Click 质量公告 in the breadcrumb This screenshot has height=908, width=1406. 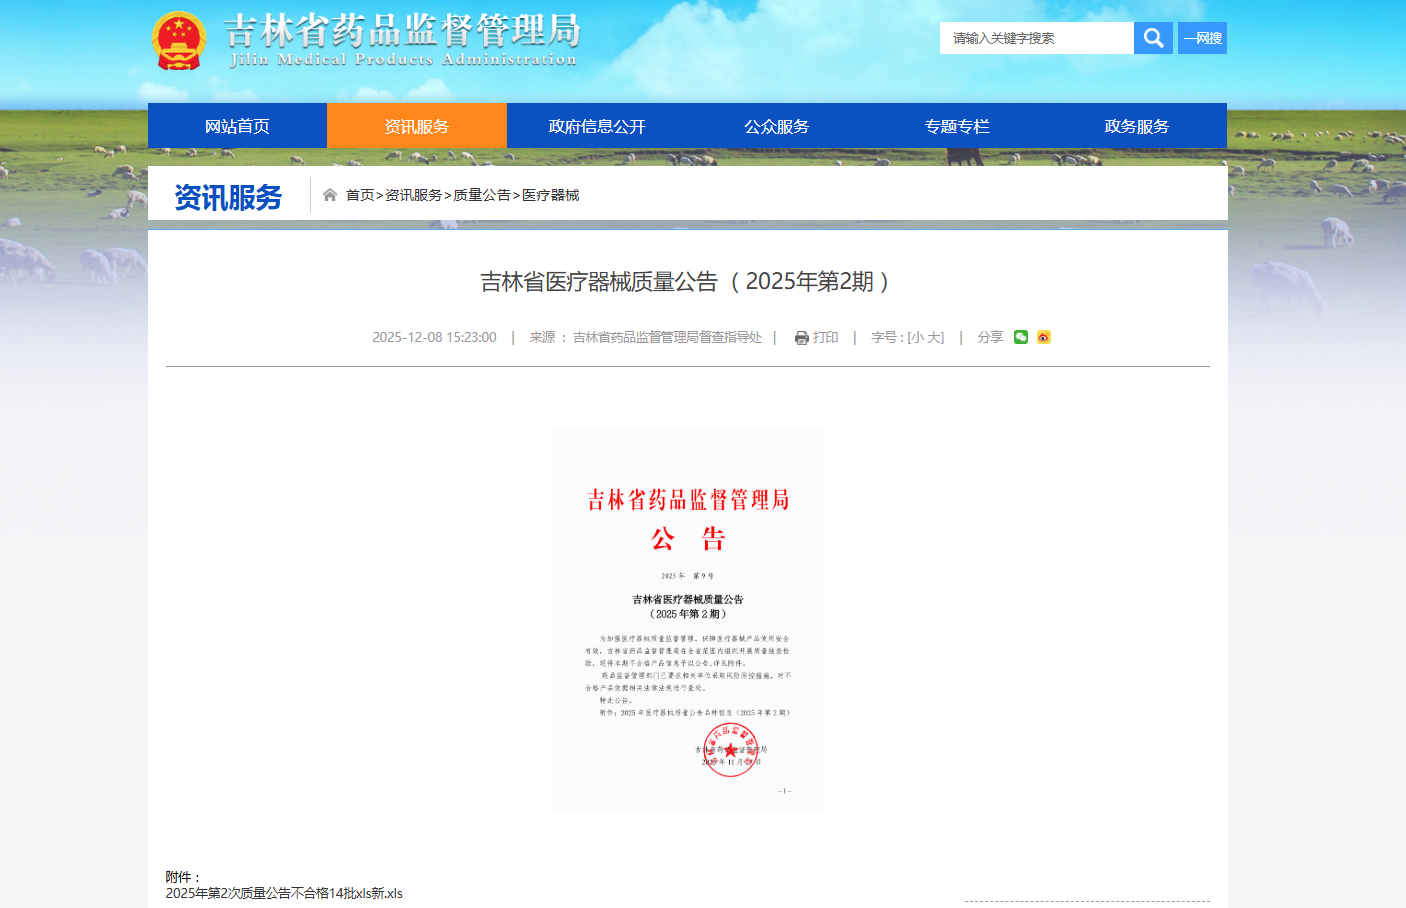point(482,195)
